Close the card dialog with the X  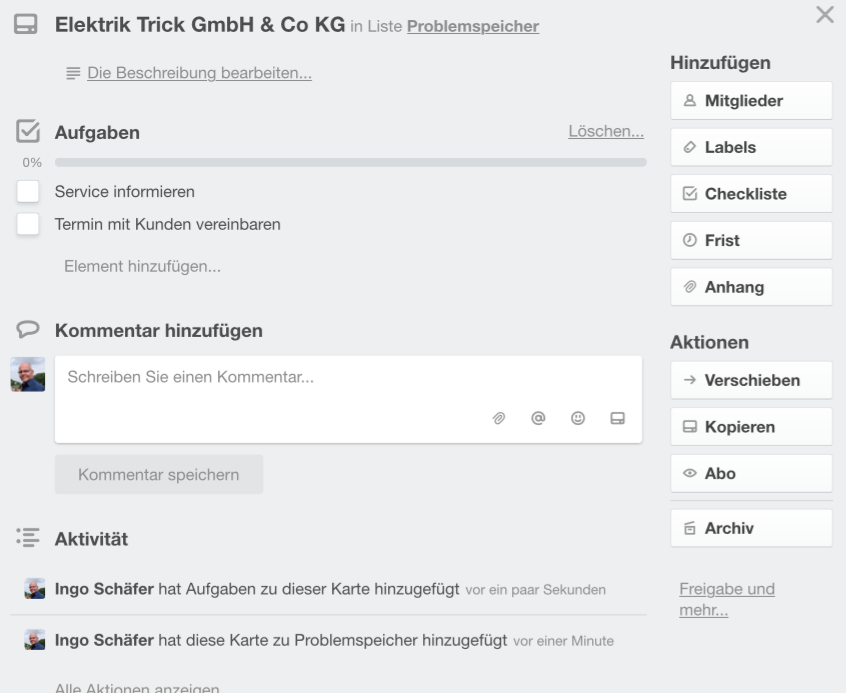pos(825,15)
